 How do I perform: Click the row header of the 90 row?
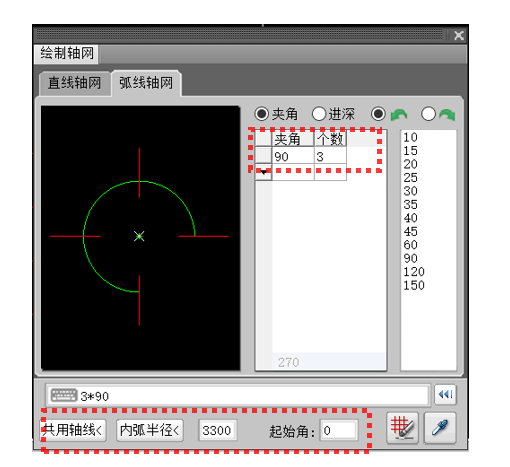tap(263, 156)
